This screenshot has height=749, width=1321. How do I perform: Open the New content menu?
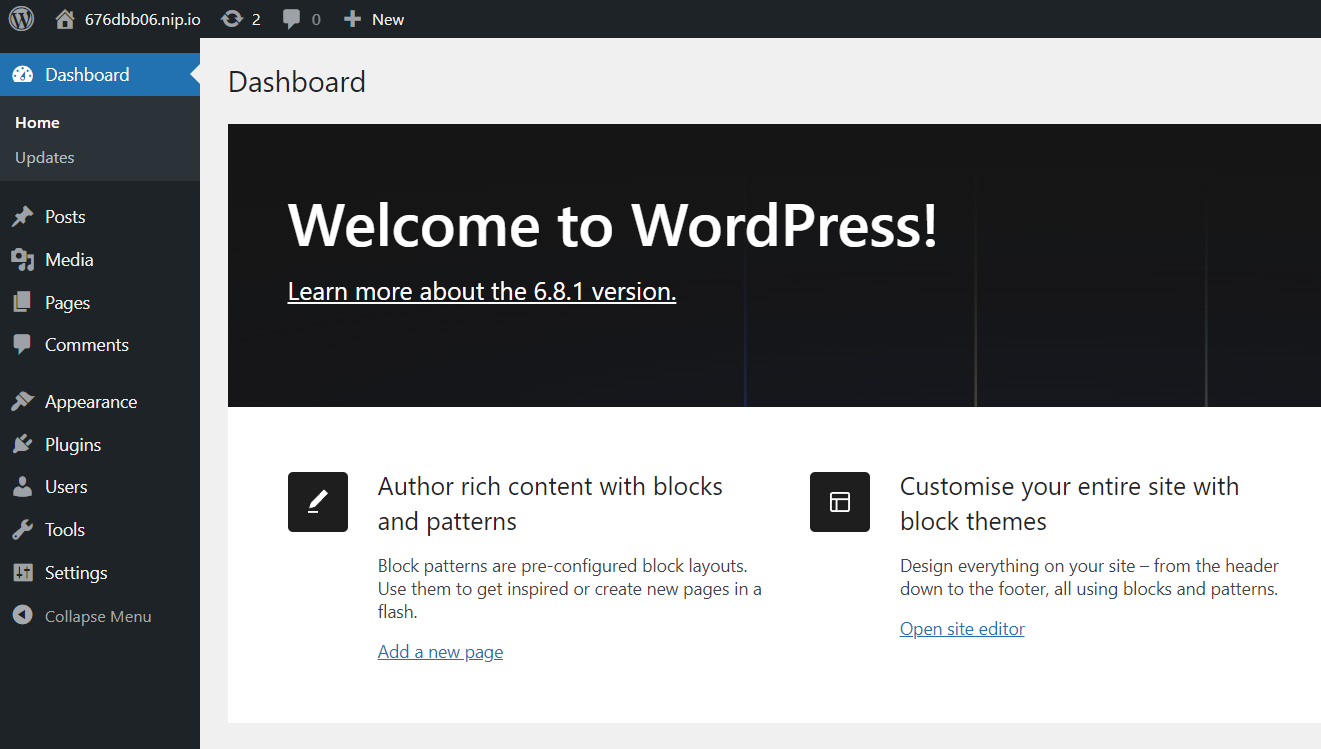pyautogui.click(x=374, y=19)
